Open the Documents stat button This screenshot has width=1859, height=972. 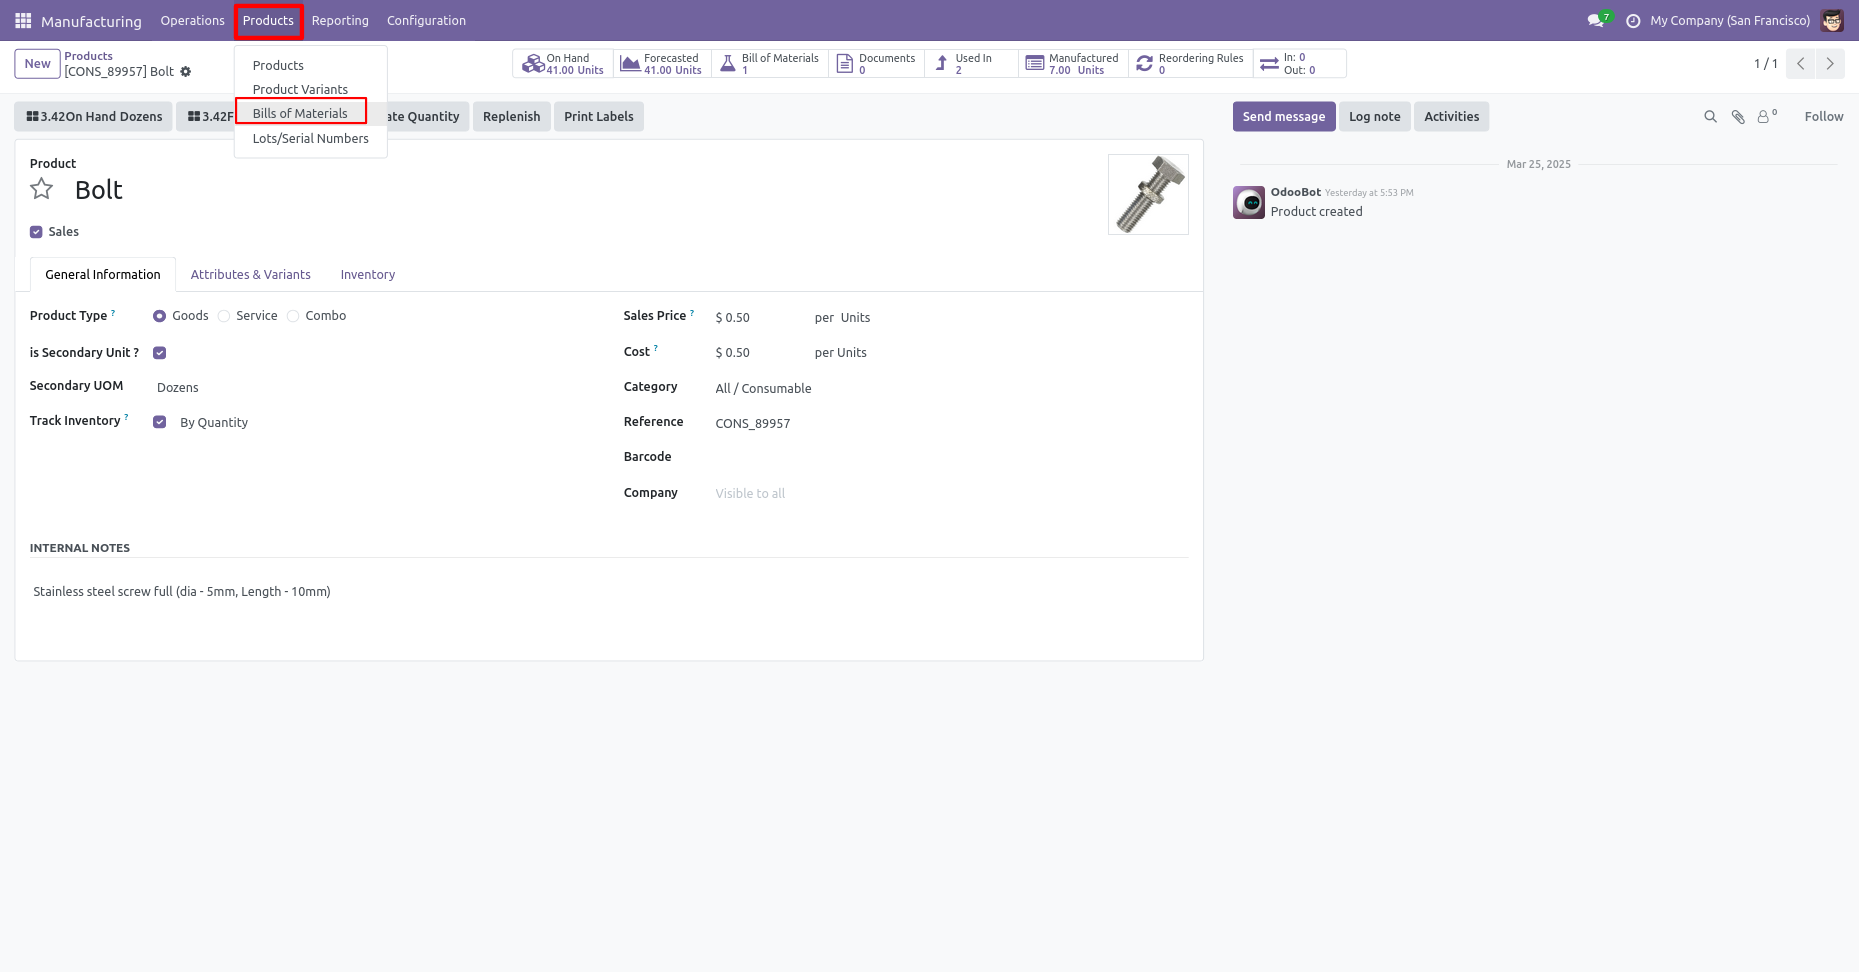[876, 64]
